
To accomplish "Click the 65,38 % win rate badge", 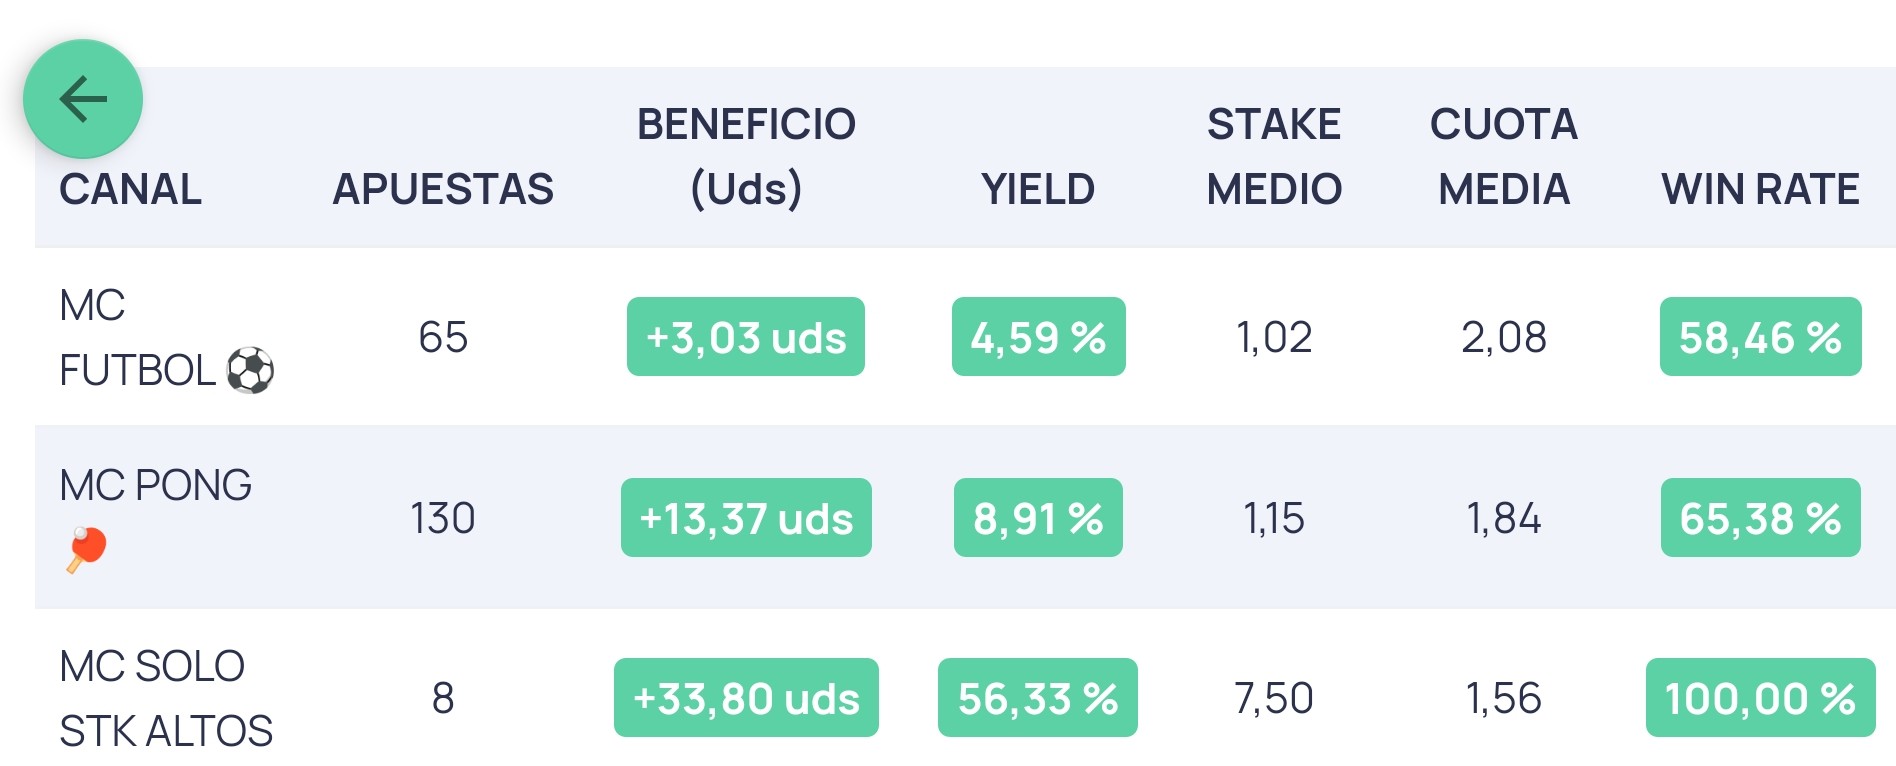I will 1760,518.
